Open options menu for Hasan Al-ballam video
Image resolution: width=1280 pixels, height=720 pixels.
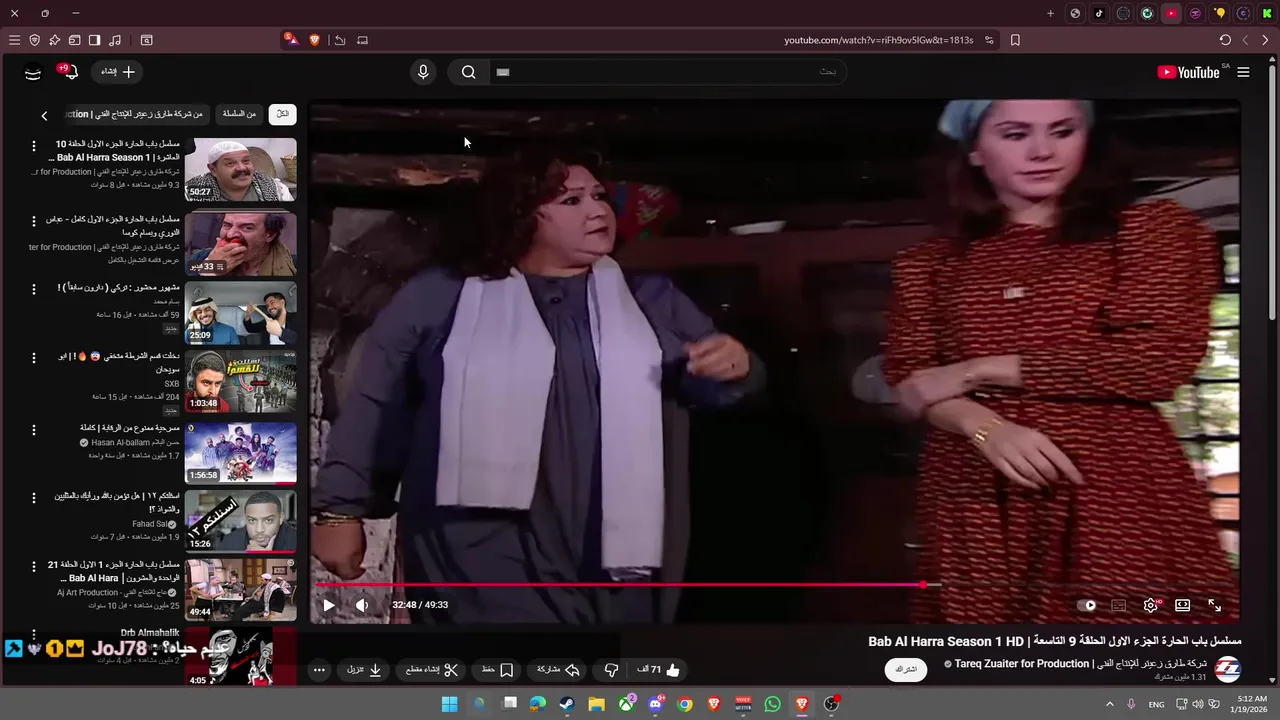(33, 430)
